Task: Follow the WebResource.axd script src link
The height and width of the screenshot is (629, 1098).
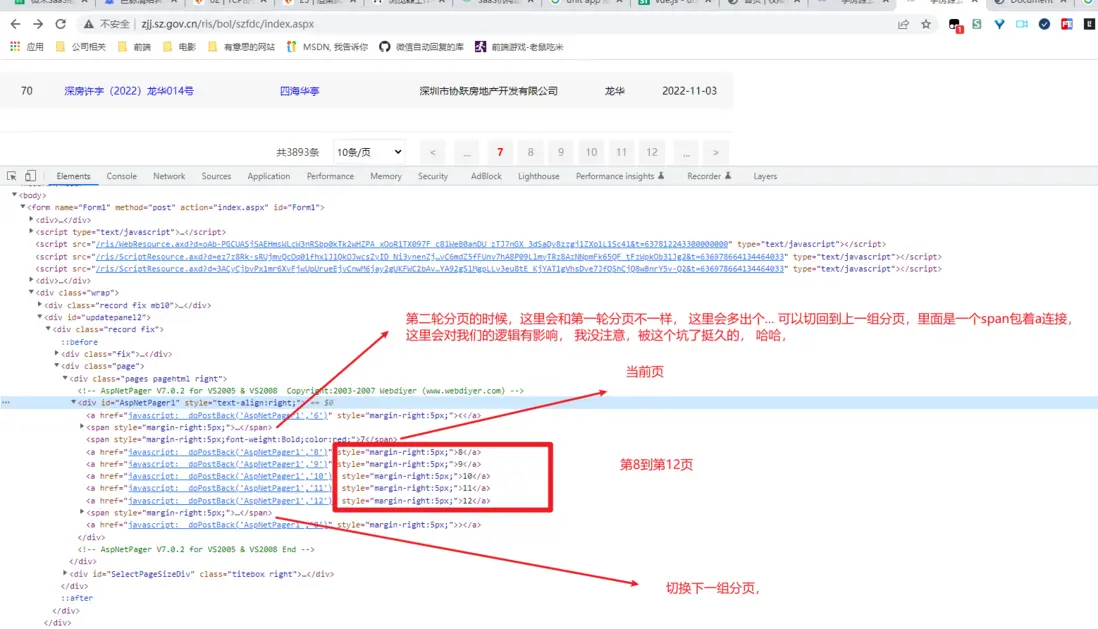Action: (x=412, y=244)
